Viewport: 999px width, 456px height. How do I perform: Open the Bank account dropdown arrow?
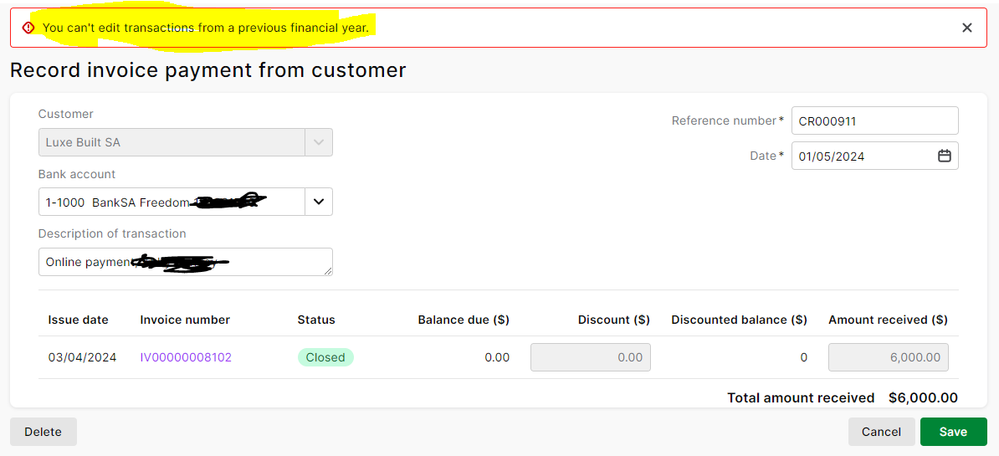coord(318,202)
